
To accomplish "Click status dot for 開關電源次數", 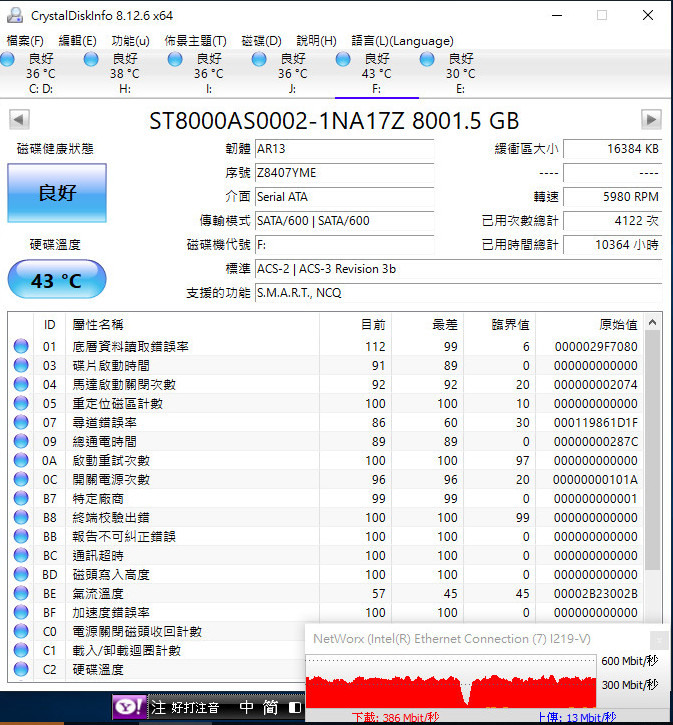I will [21, 479].
